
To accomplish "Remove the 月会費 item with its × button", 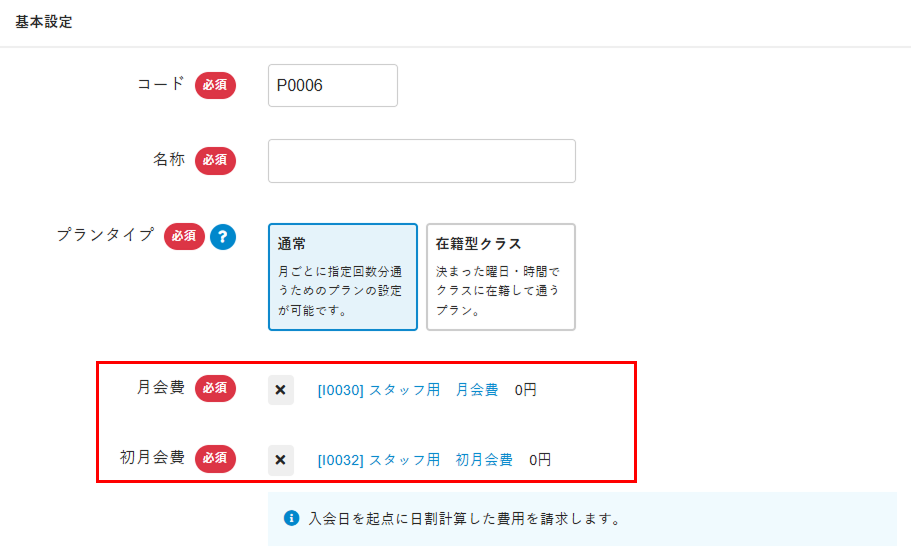I will tap(281, 390).
